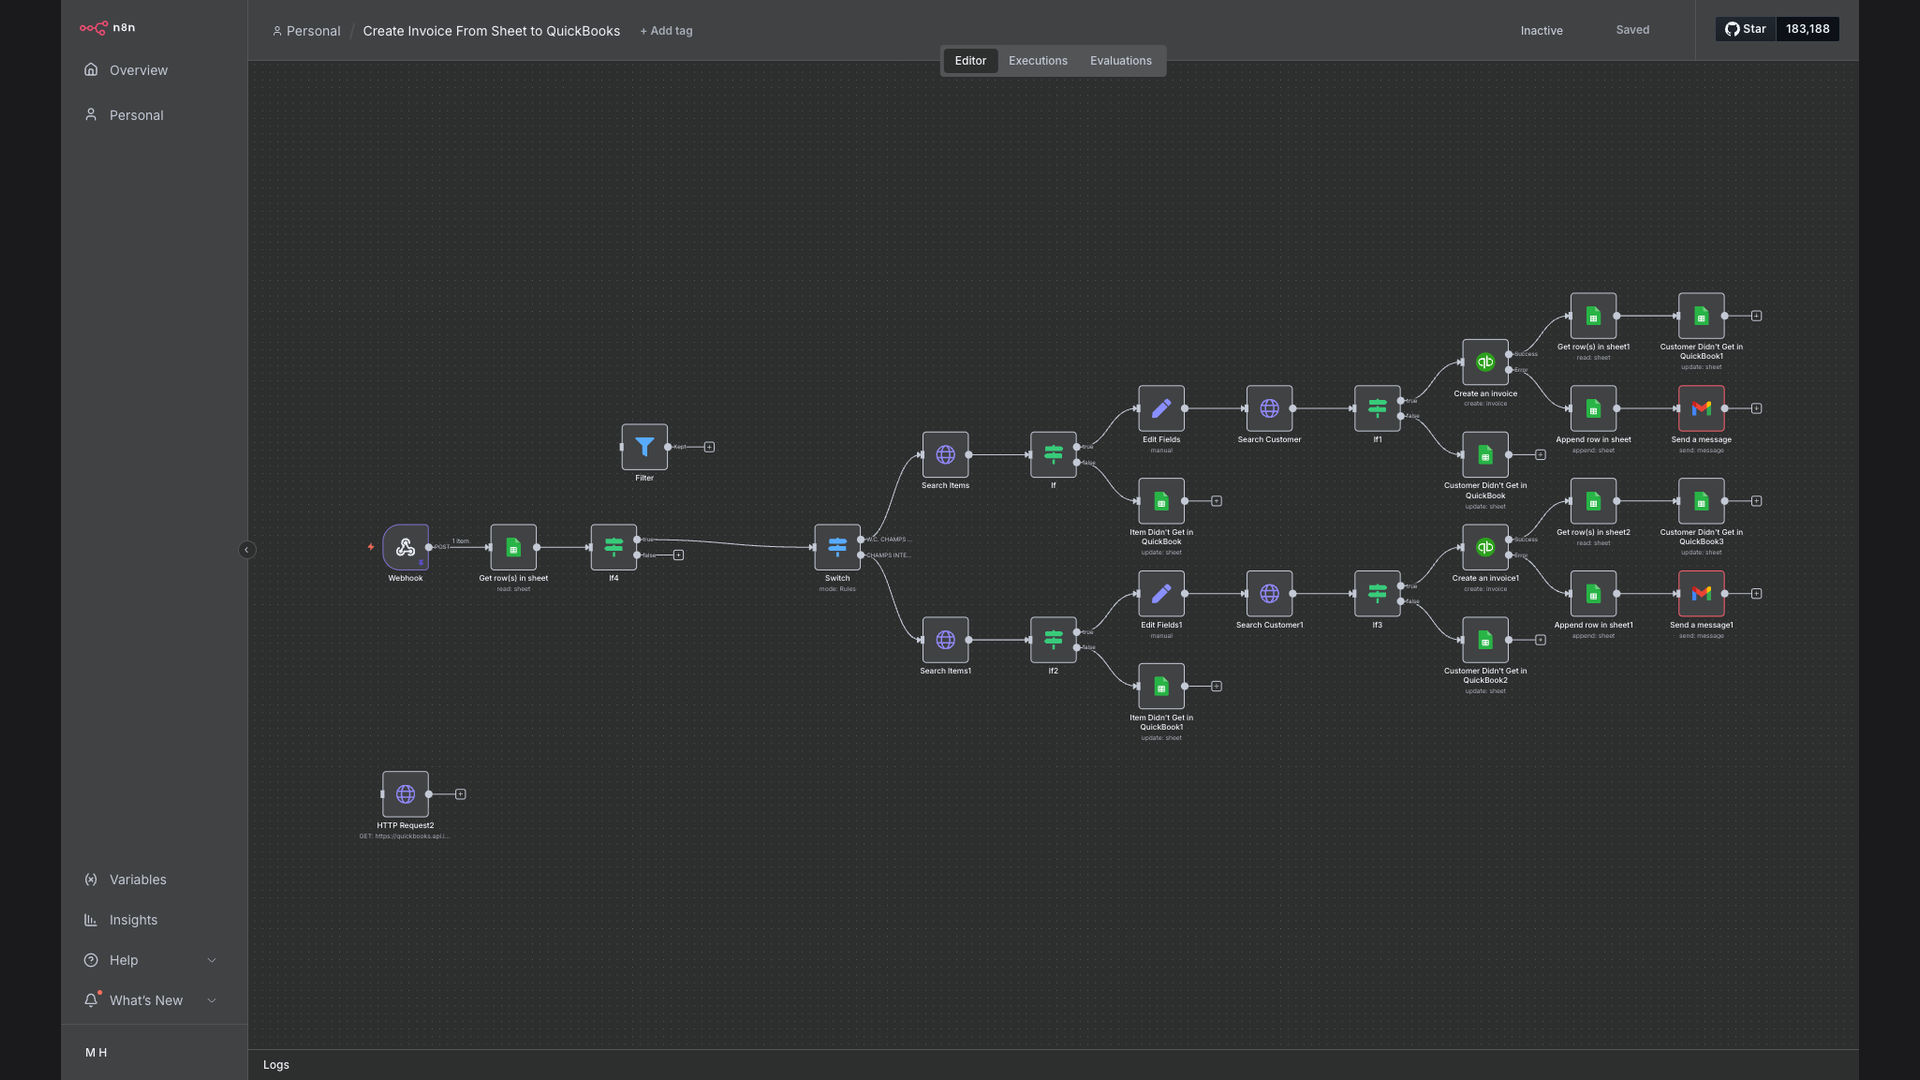Select the Get row(s) in sheet node
Image resolution: width=1920 pixels, height=1080 pixels.
click(x=513, y=547)
